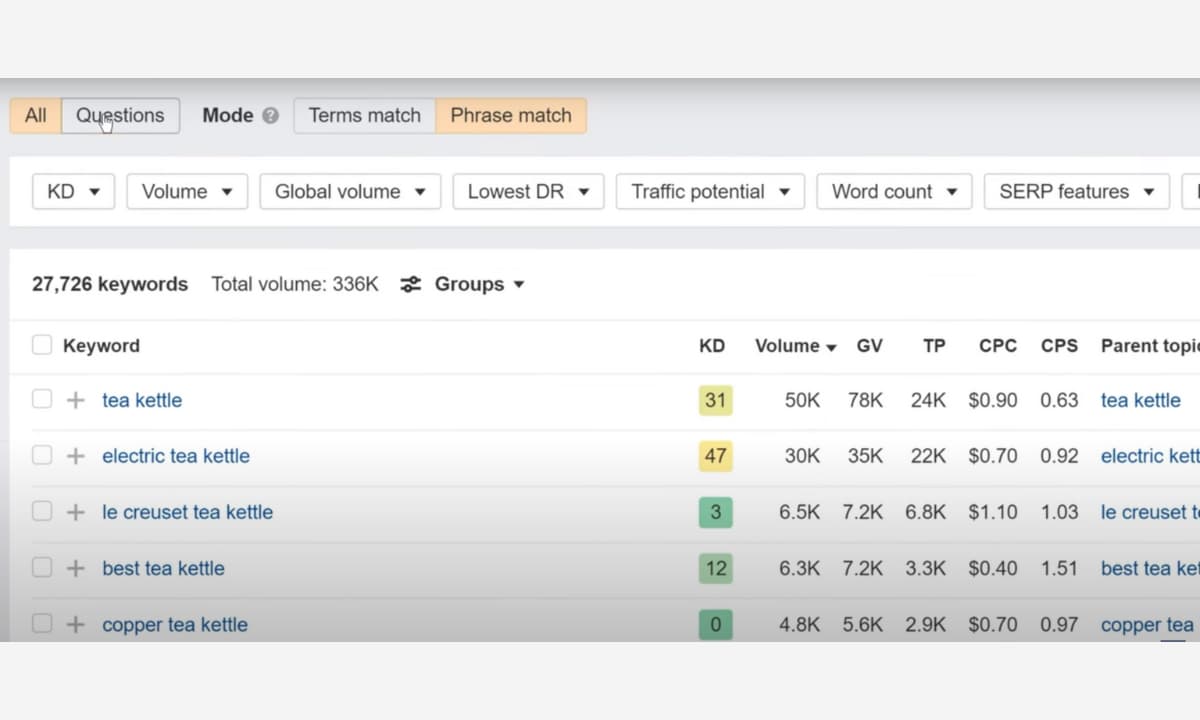1200x720 pixels.
Task: Open the SERP features filter dropdown
Action: pyautogui.click(x=1077, y=191)
